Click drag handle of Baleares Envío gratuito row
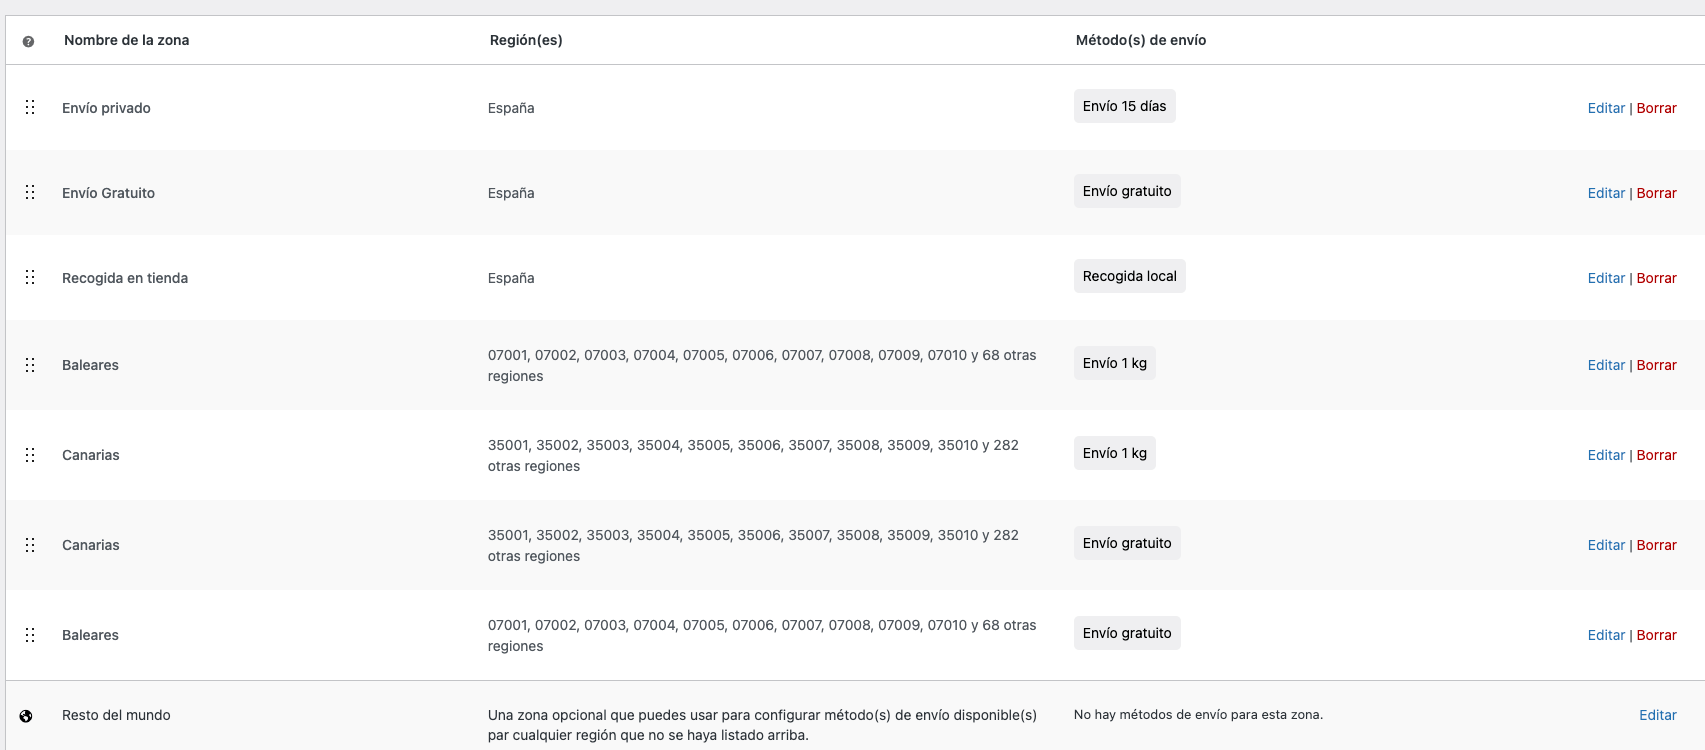1705x750 pixels. point(30,635)
